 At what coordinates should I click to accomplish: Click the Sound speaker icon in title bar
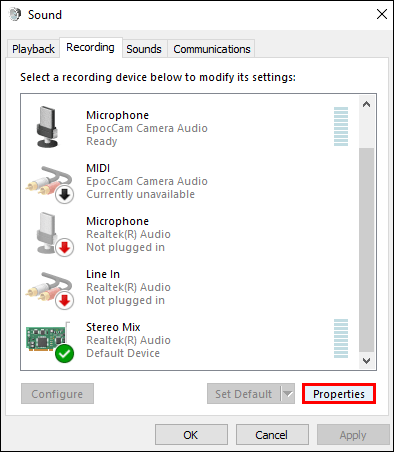(x=15, y=14)
